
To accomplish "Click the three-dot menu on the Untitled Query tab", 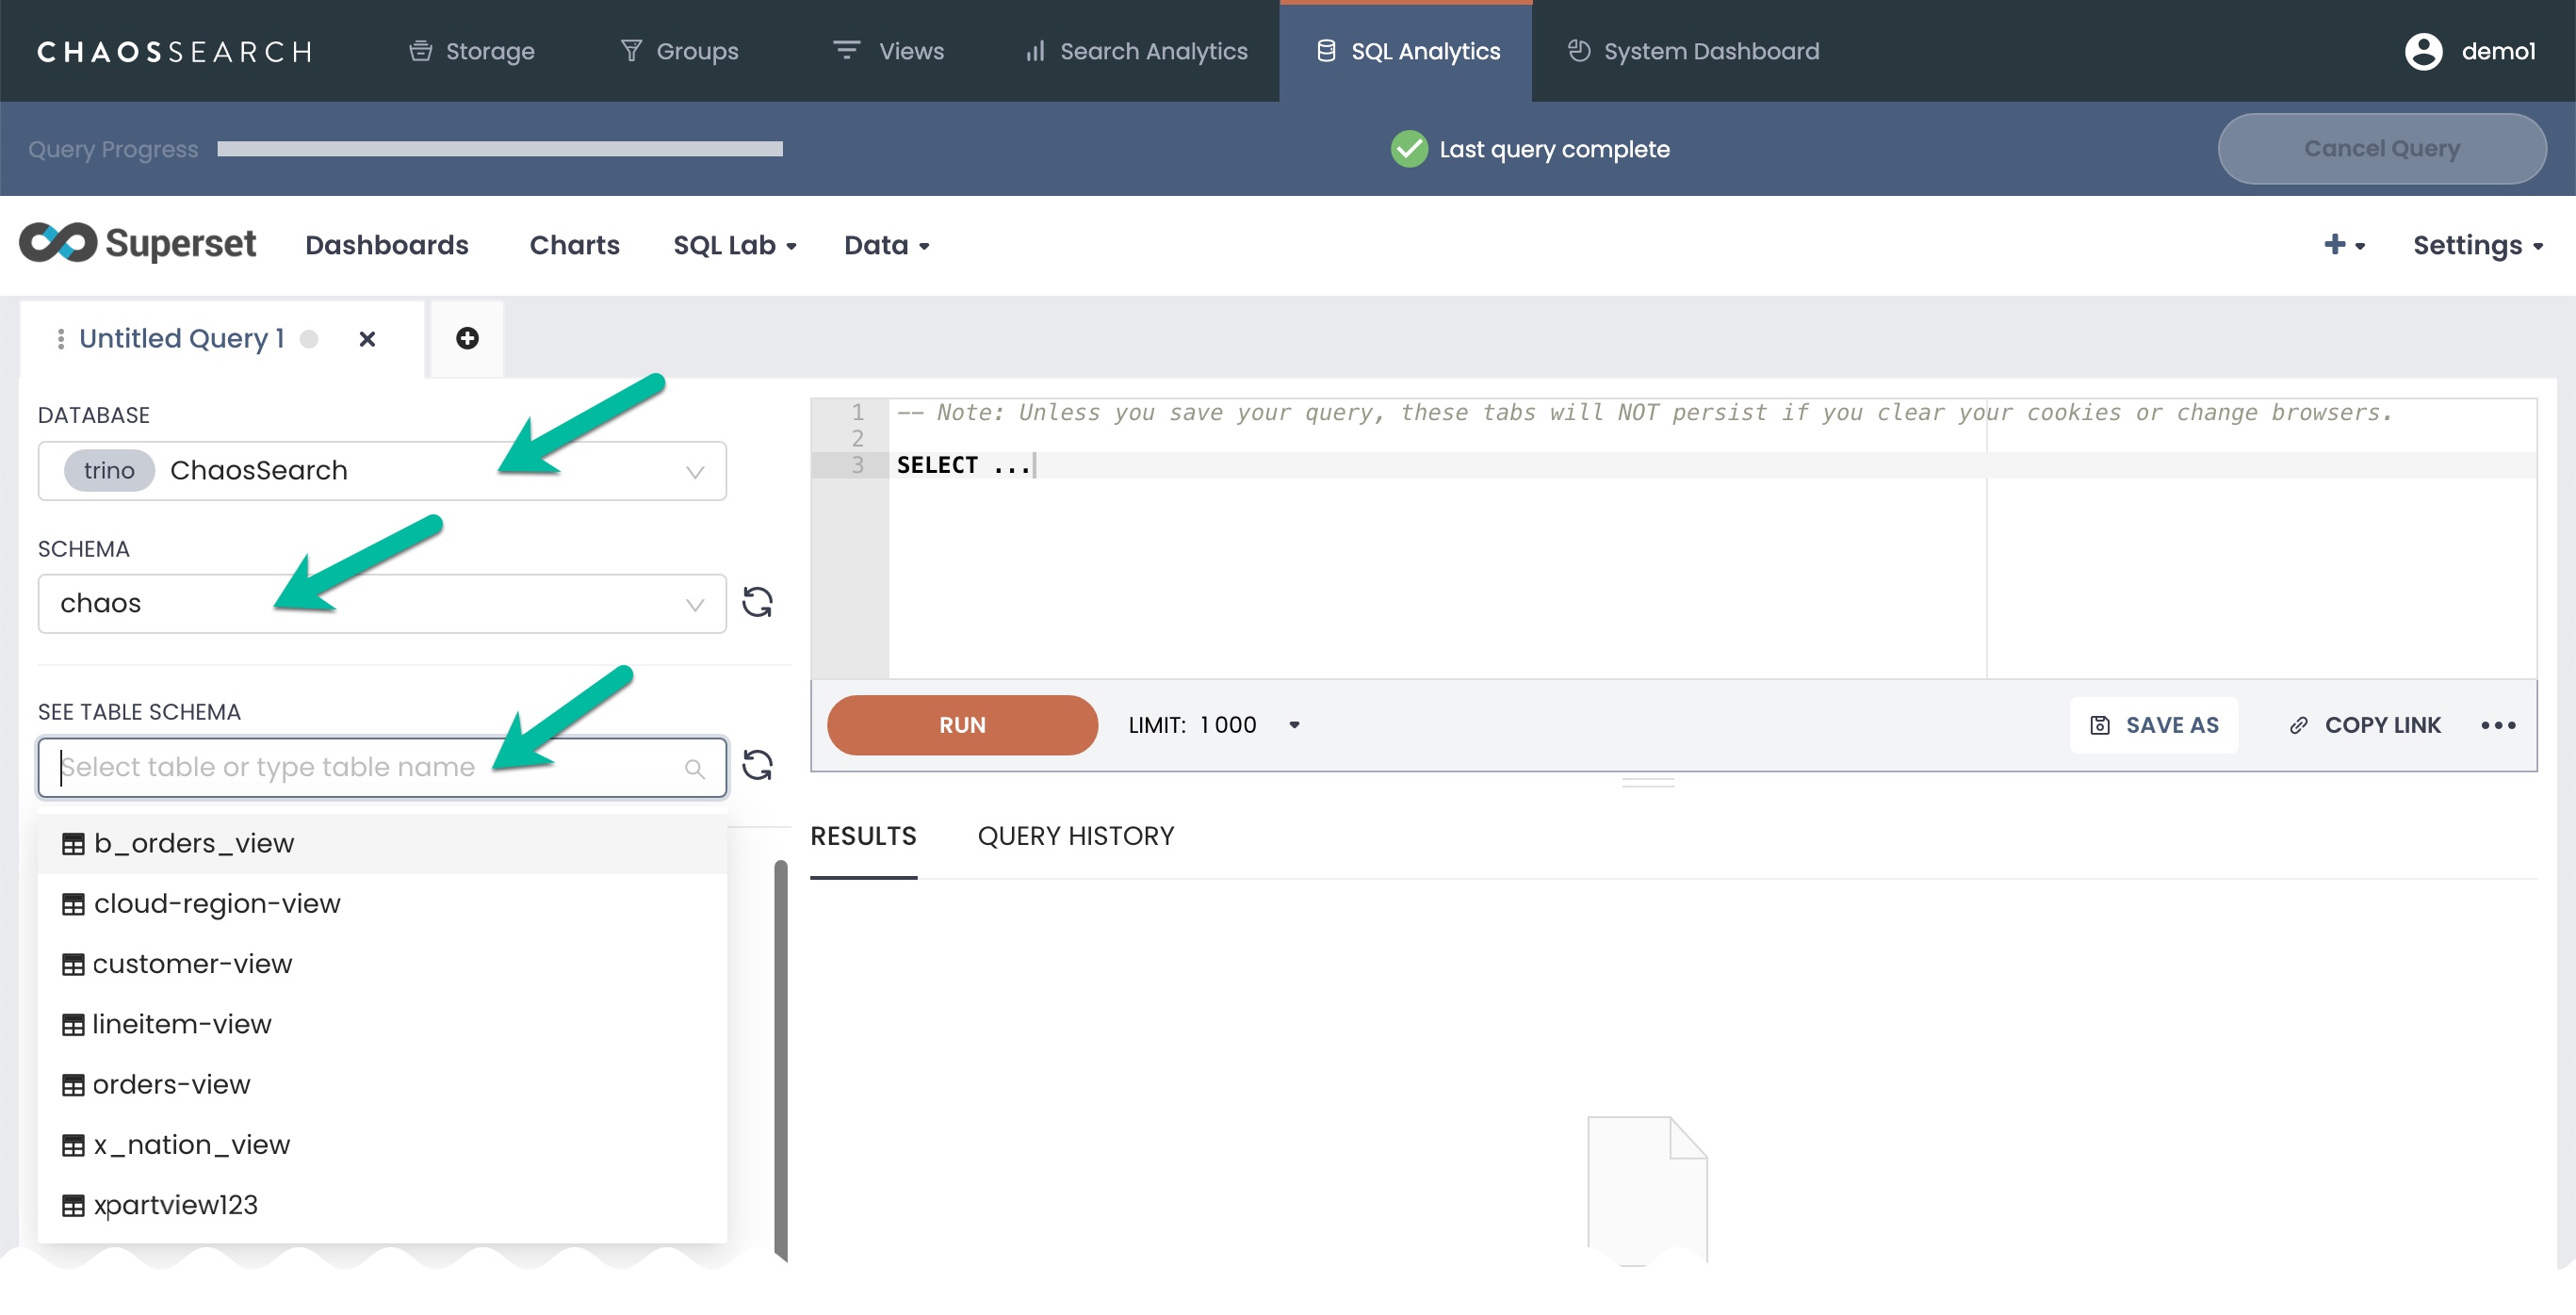I will point(61,339).
